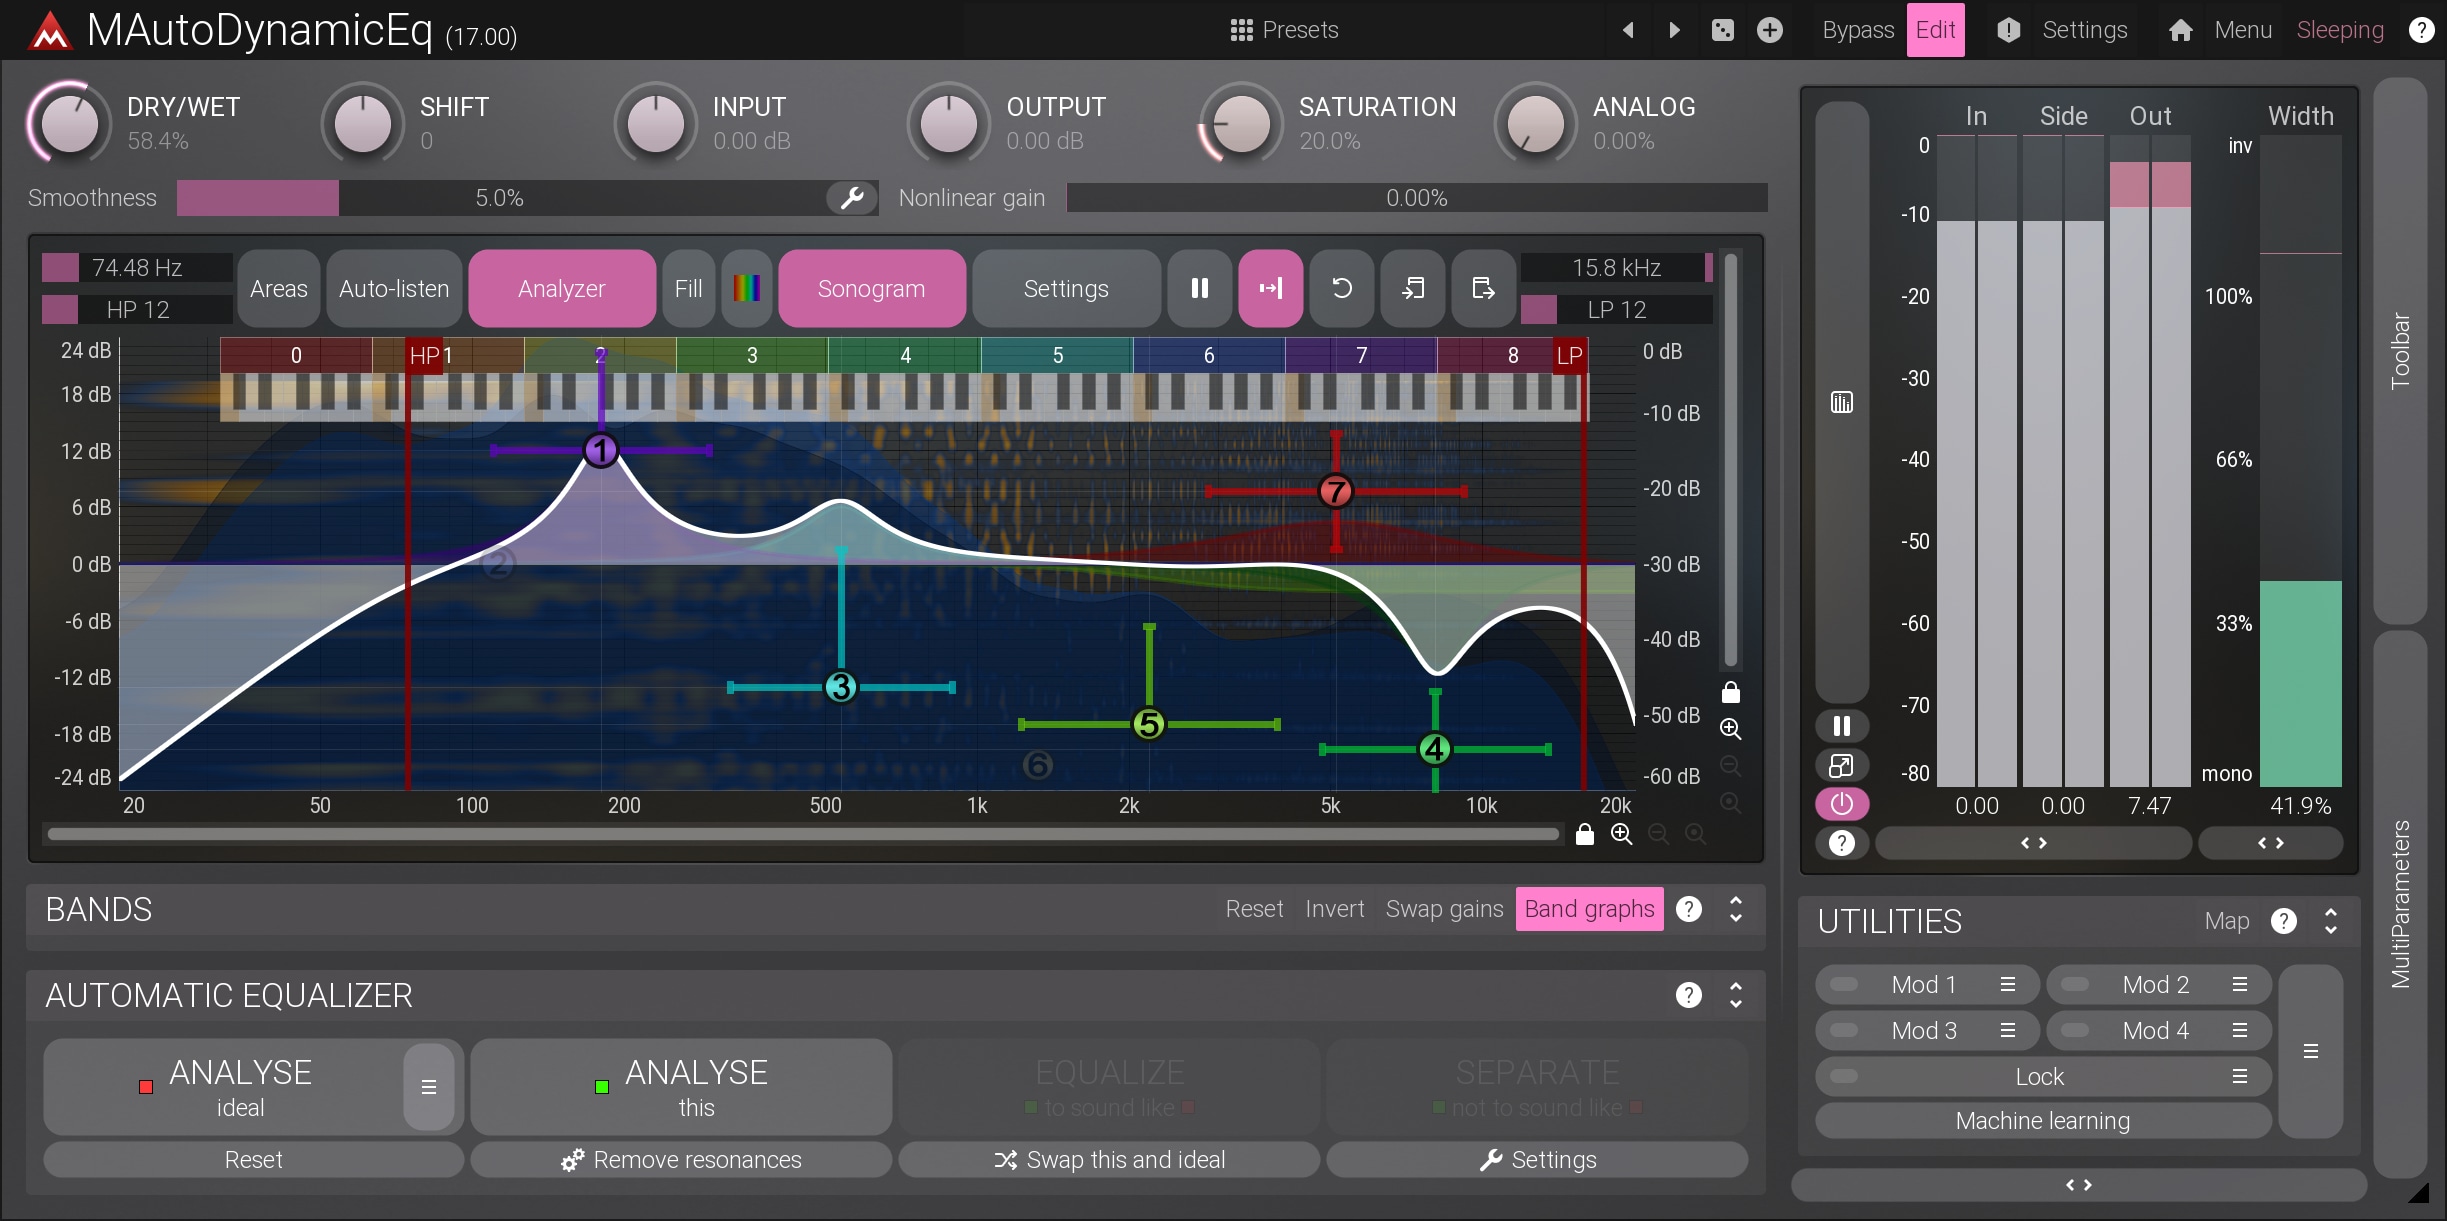The image size is (2447, 1221).
Task: Open the Presets menu
Action: (x=1284, y=30)
